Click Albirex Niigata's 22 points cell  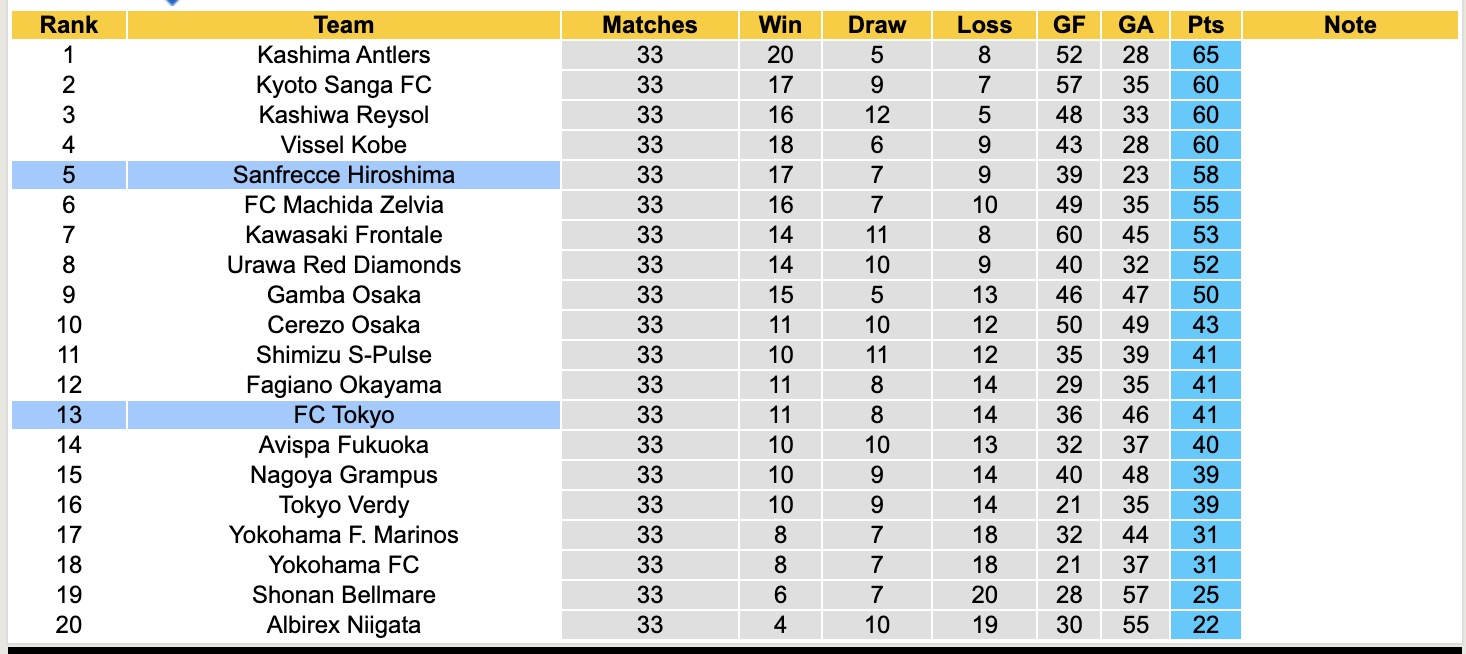[x=1205, y=625]
